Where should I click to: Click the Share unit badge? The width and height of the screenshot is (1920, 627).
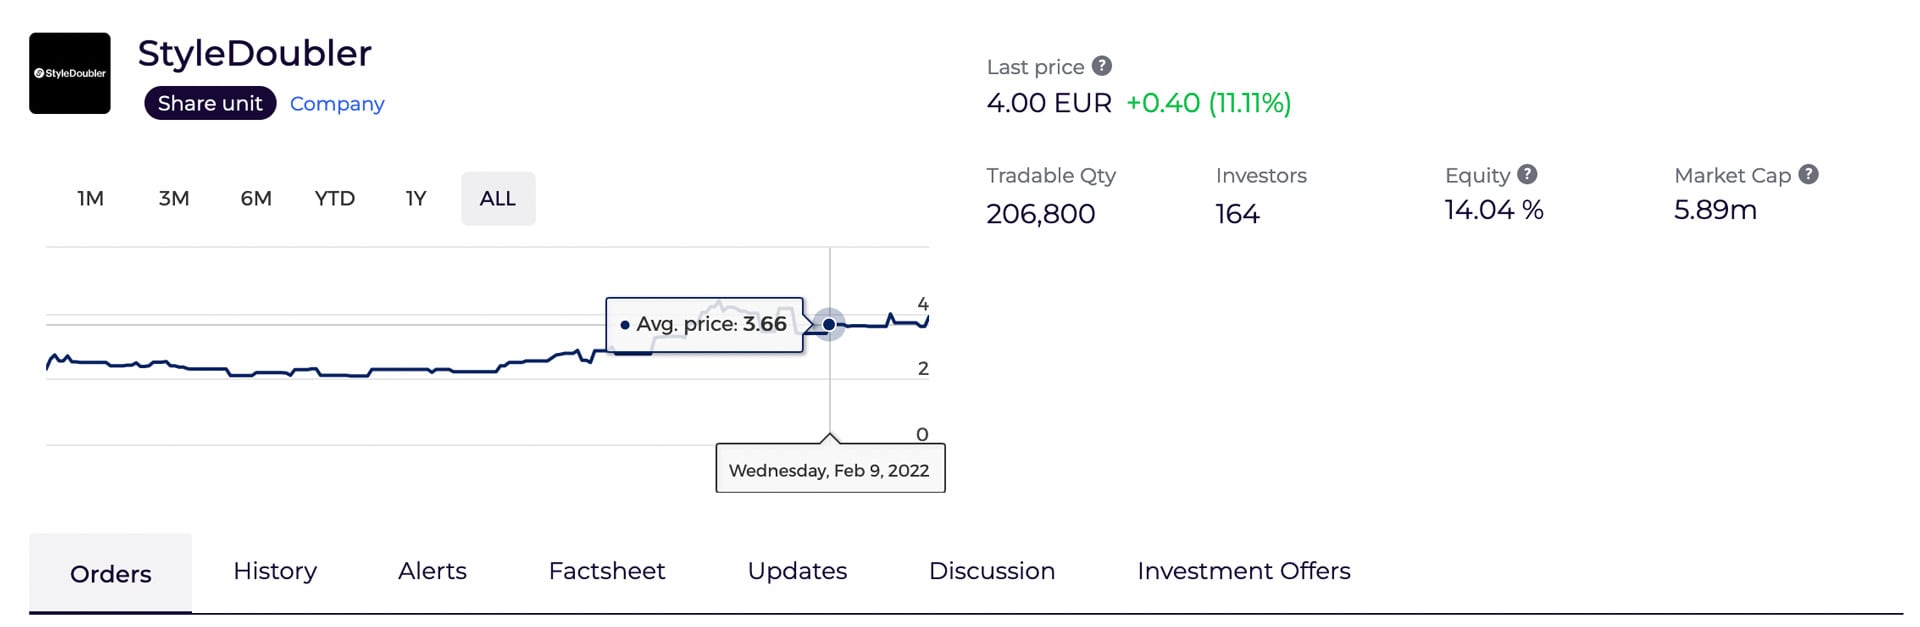(x=210, y=103)
